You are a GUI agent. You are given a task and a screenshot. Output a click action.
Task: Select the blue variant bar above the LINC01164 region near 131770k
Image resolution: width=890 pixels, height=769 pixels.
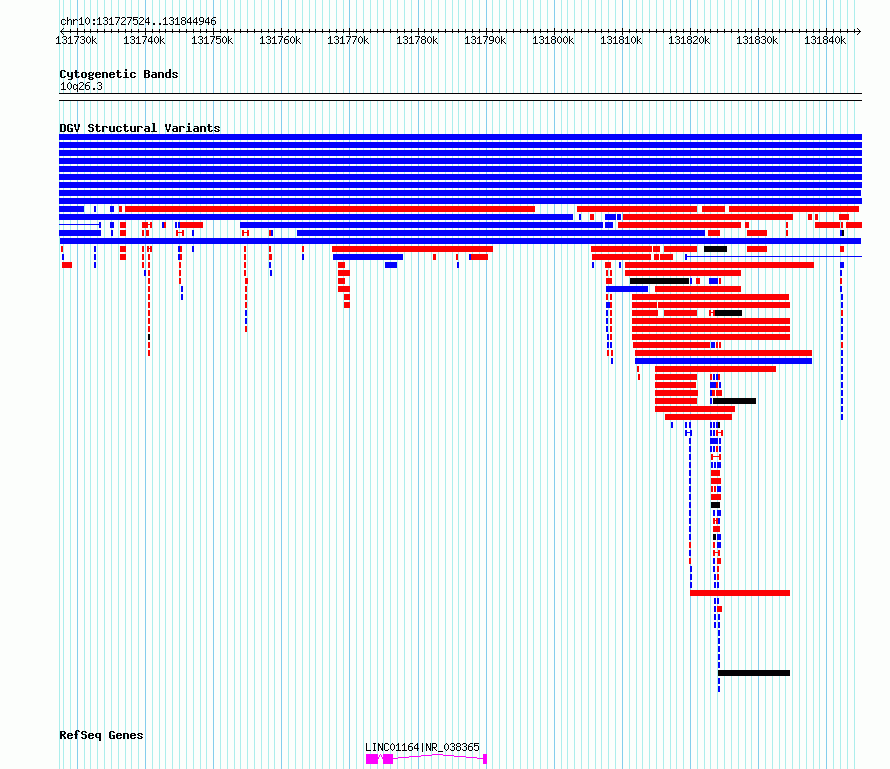(x=368, y=257)
